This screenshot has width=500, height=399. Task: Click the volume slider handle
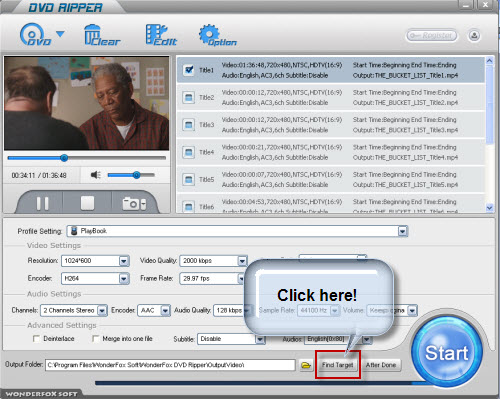pos(136,175)
